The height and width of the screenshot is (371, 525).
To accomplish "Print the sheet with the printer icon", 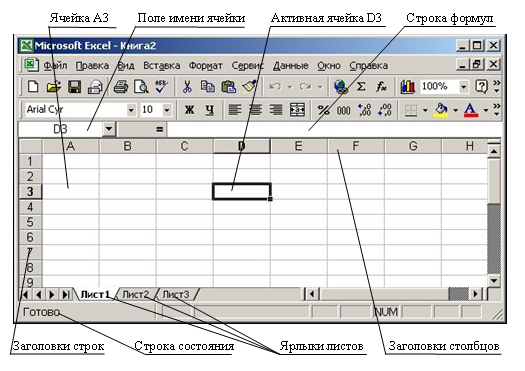I will pos(121,87).
